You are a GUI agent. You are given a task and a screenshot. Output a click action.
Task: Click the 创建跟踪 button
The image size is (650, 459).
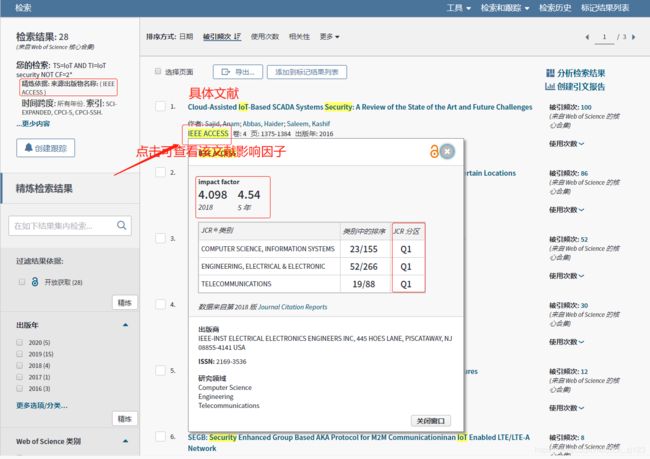pyautogui.click(x=46, y=148)
